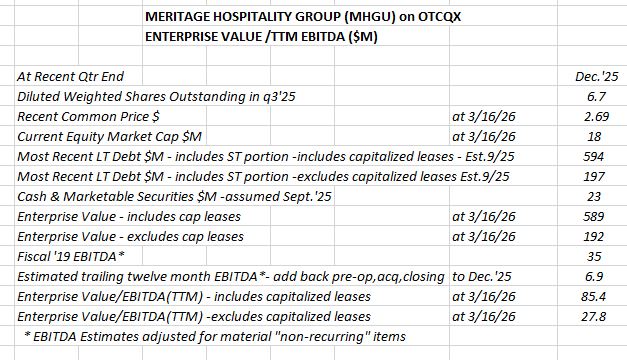Select the trailing EBITDA value 6.9
Viewport: 627px width, 360px height.
click(594, 276)
